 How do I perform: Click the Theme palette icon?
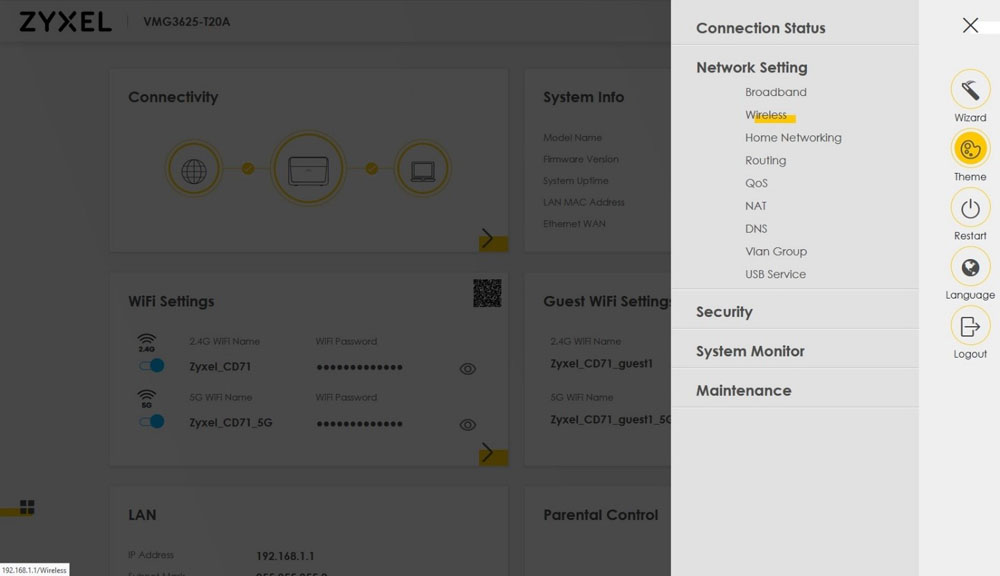[969, 150]
